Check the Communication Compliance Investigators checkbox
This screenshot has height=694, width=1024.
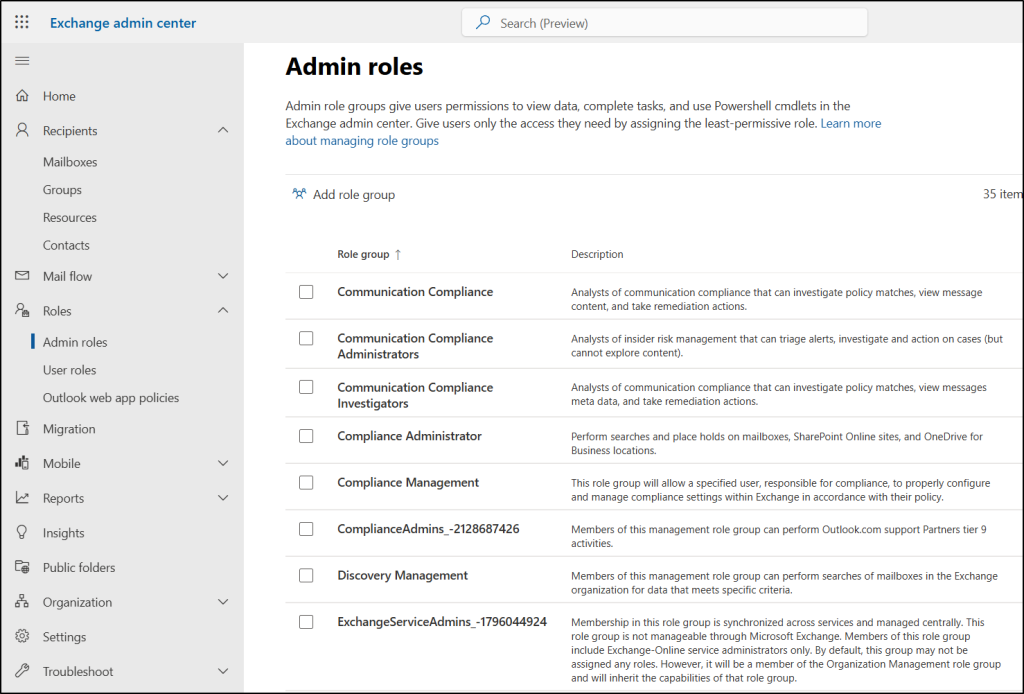tap(306, 387)
